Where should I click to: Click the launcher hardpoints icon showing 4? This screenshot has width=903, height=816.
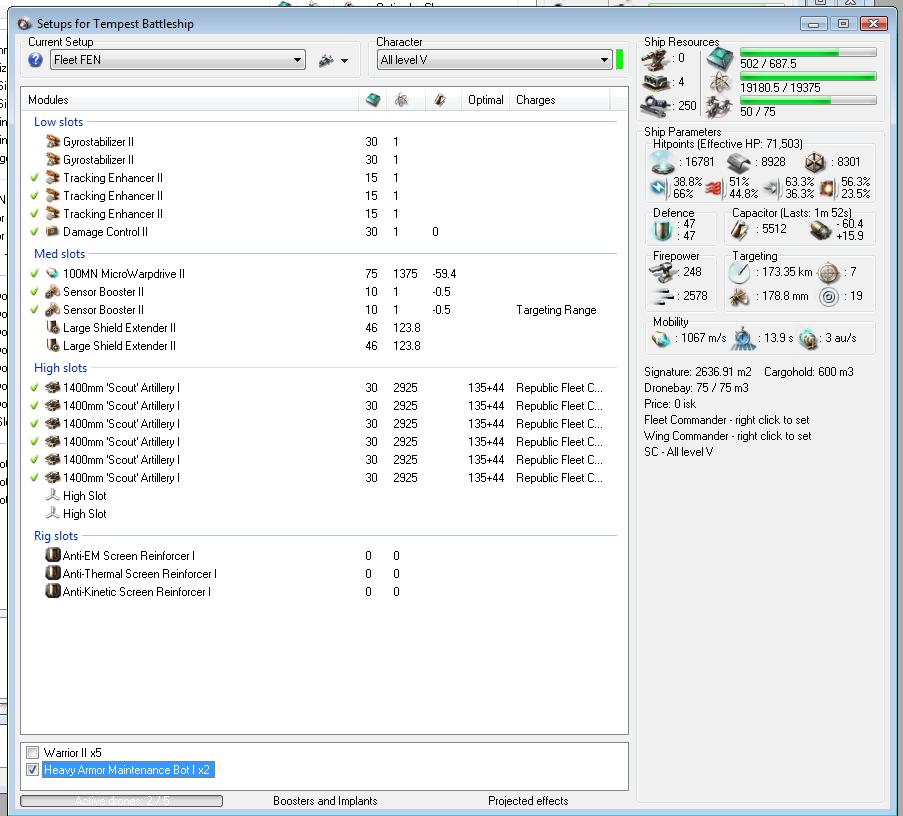click(655, 82)
